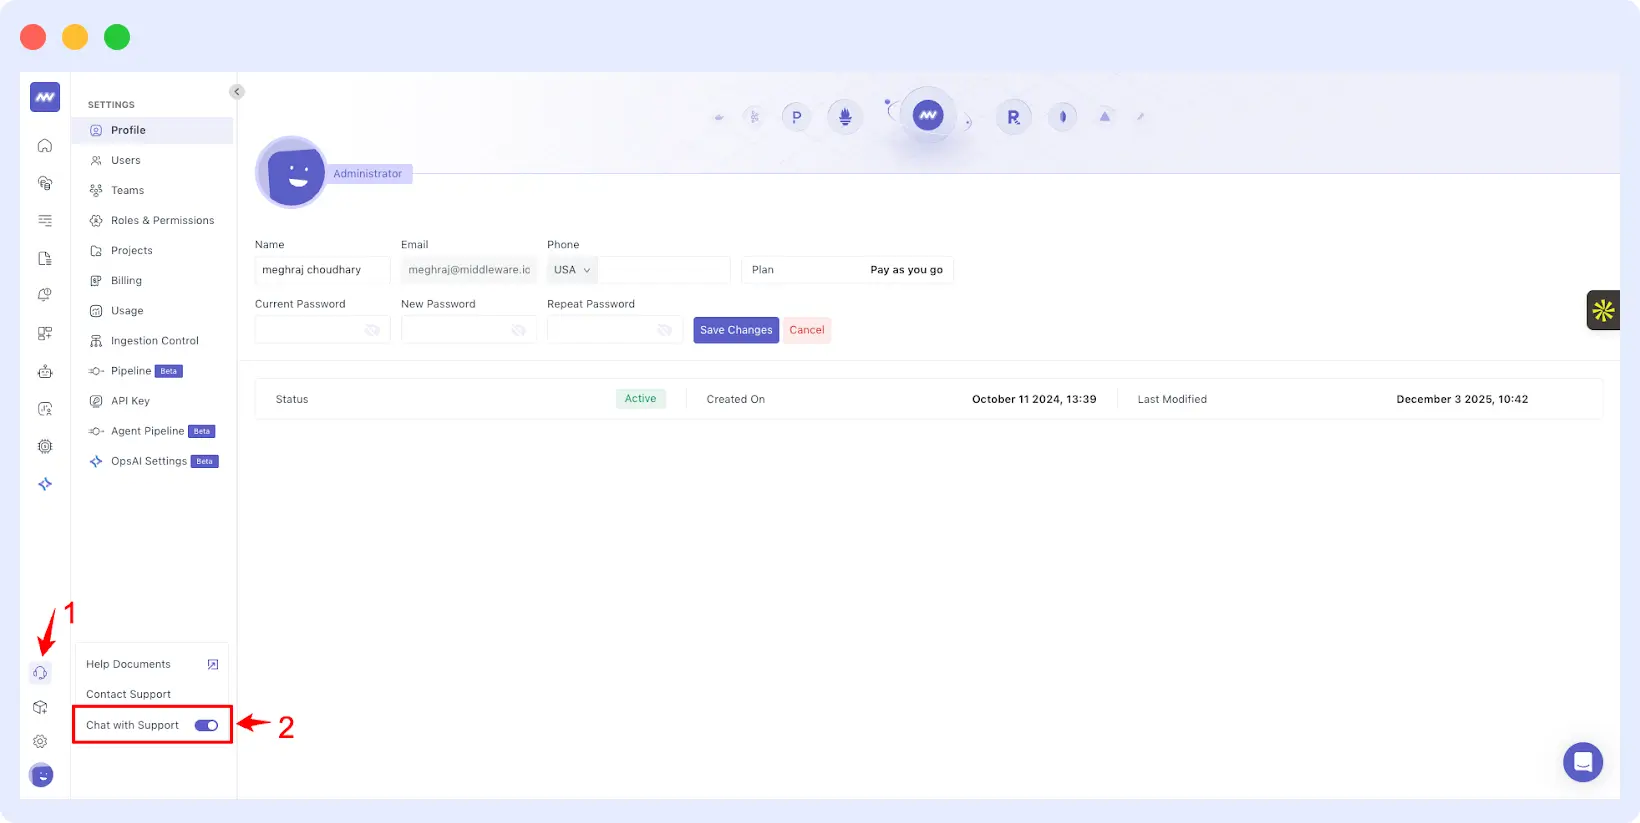Open OpsAI Settings Beta
This screenshot has height=823, width=1640.
[152, 461]
